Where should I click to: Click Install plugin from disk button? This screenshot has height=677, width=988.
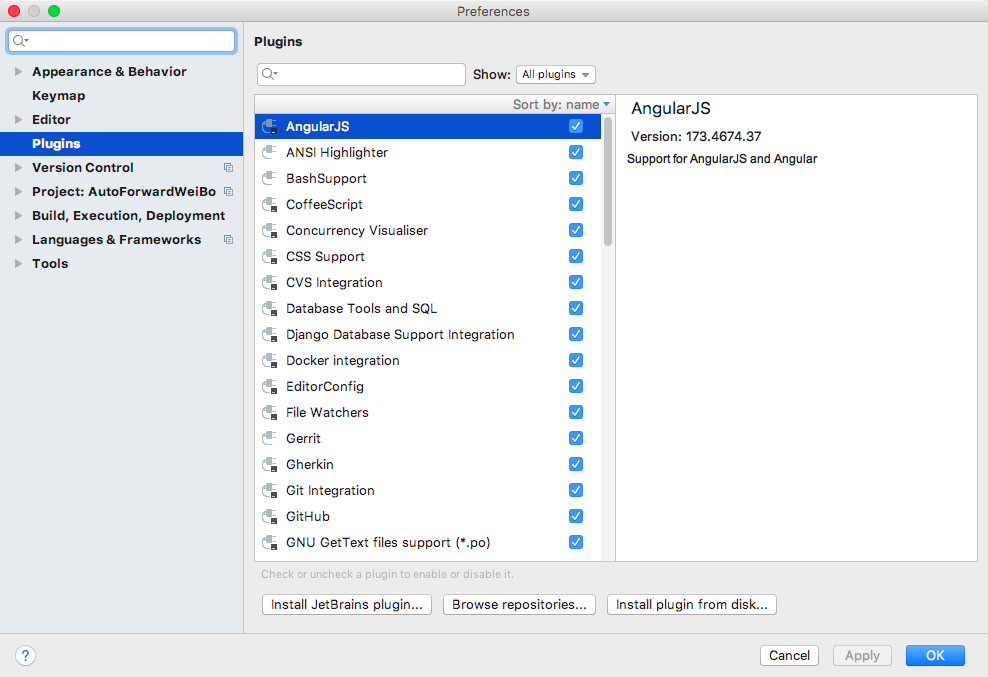tap(691, 605)
